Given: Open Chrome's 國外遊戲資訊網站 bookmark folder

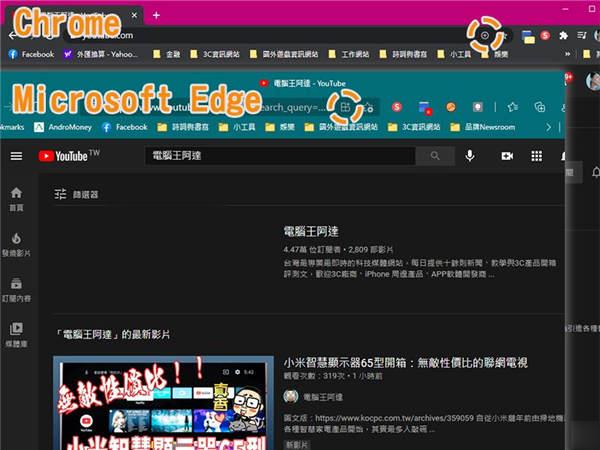Looking at the screenshot, I should [284, 54].
